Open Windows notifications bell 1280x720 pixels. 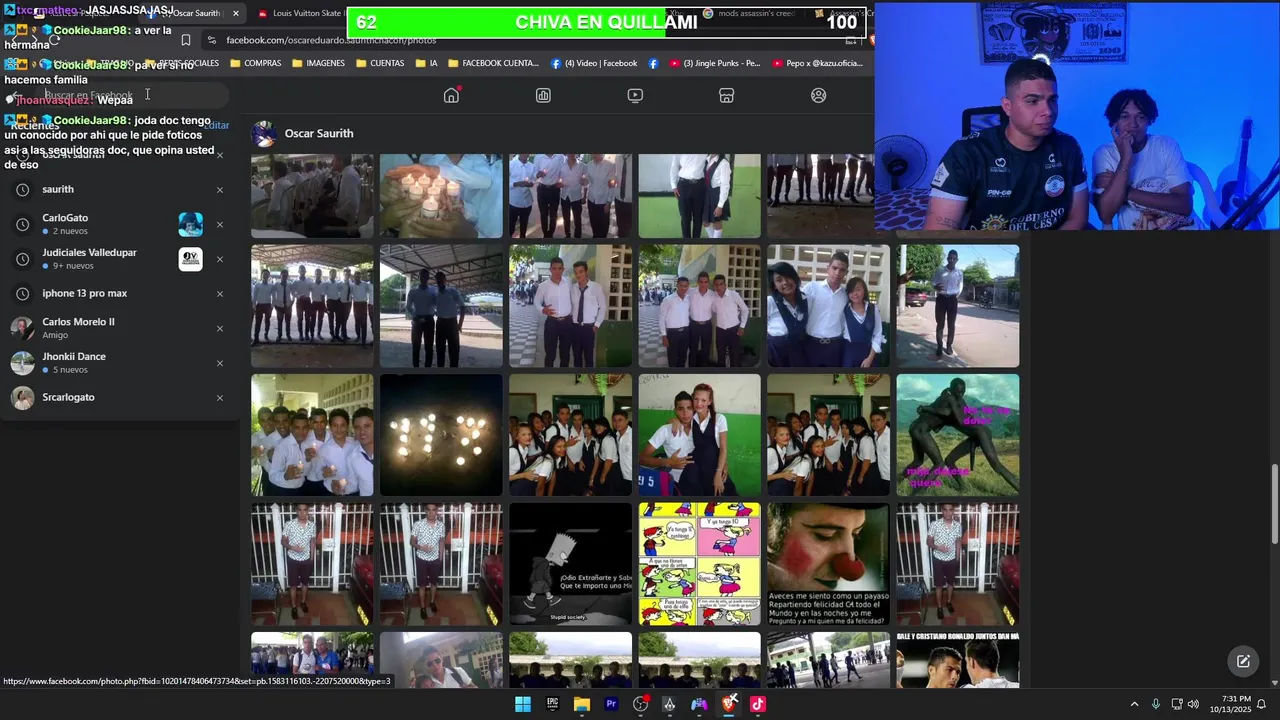point(1261,704)
